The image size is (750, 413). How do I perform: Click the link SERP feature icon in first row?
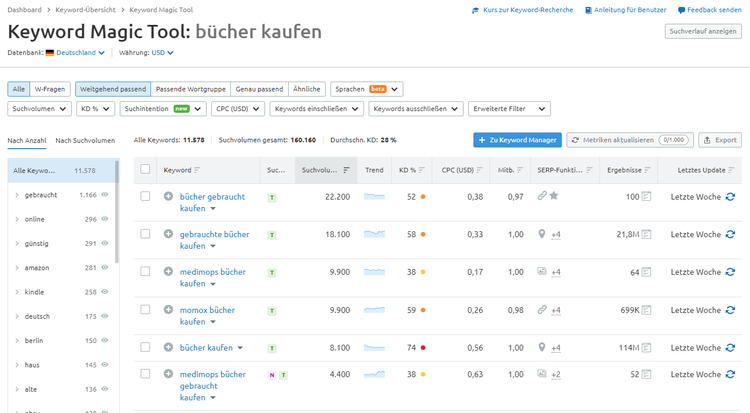click(541, 196)
